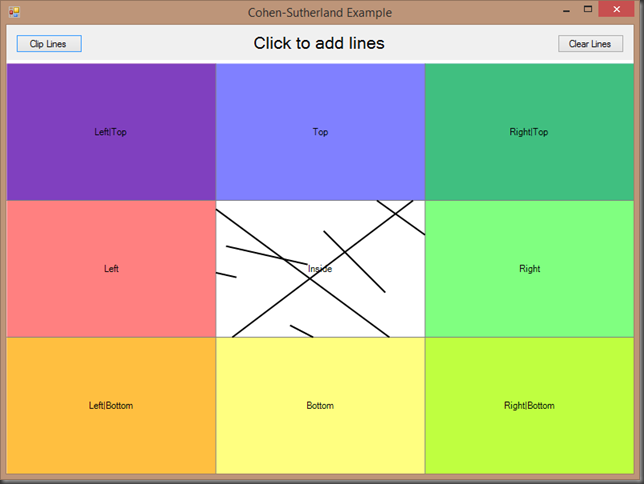The width and height of the screenshot is (644, 484).
Task: Click the "Click to add lines" heading
Action: [319, 44]
